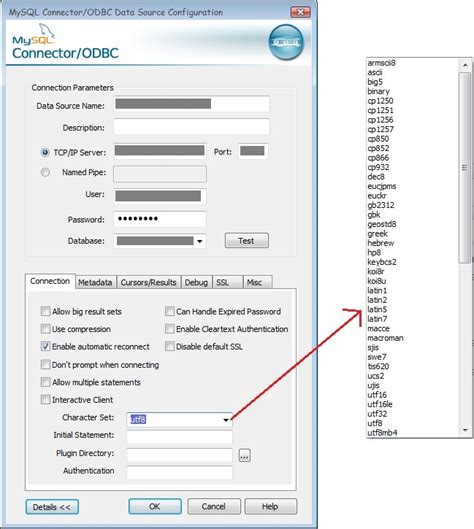Select cp1251 from the list

[380, 110]
